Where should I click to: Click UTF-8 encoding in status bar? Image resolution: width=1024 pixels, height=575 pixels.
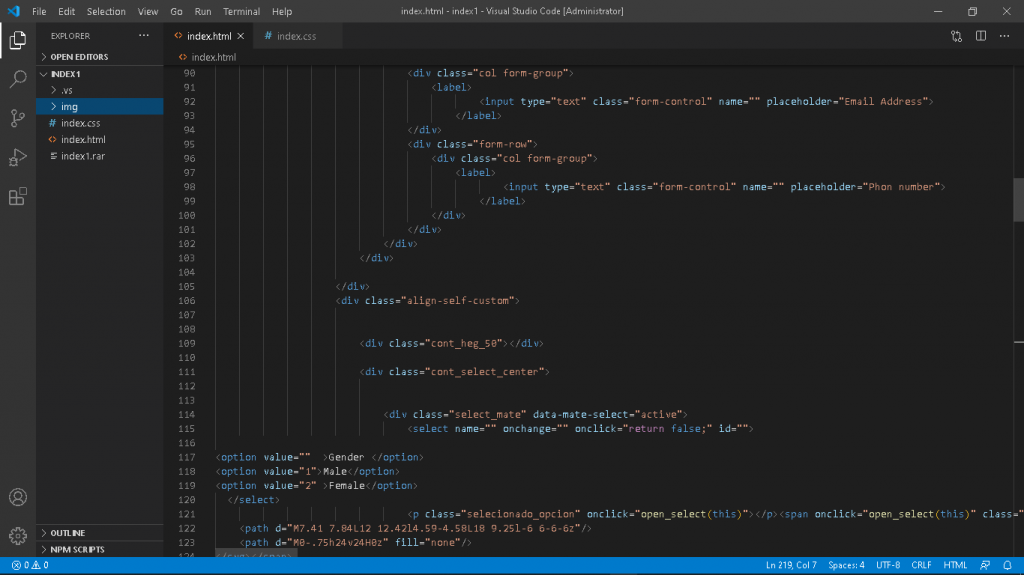(888, 565)
